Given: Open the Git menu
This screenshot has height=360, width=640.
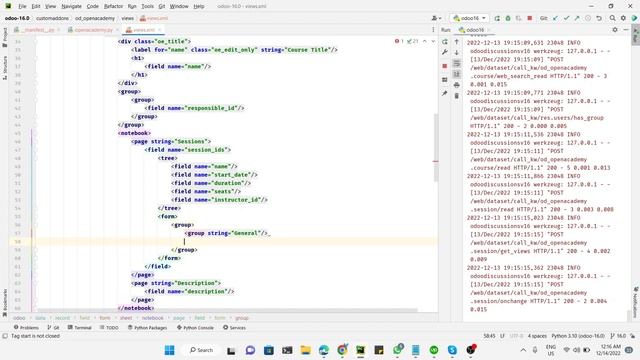Looking at the screenshot, I should 162,7.
